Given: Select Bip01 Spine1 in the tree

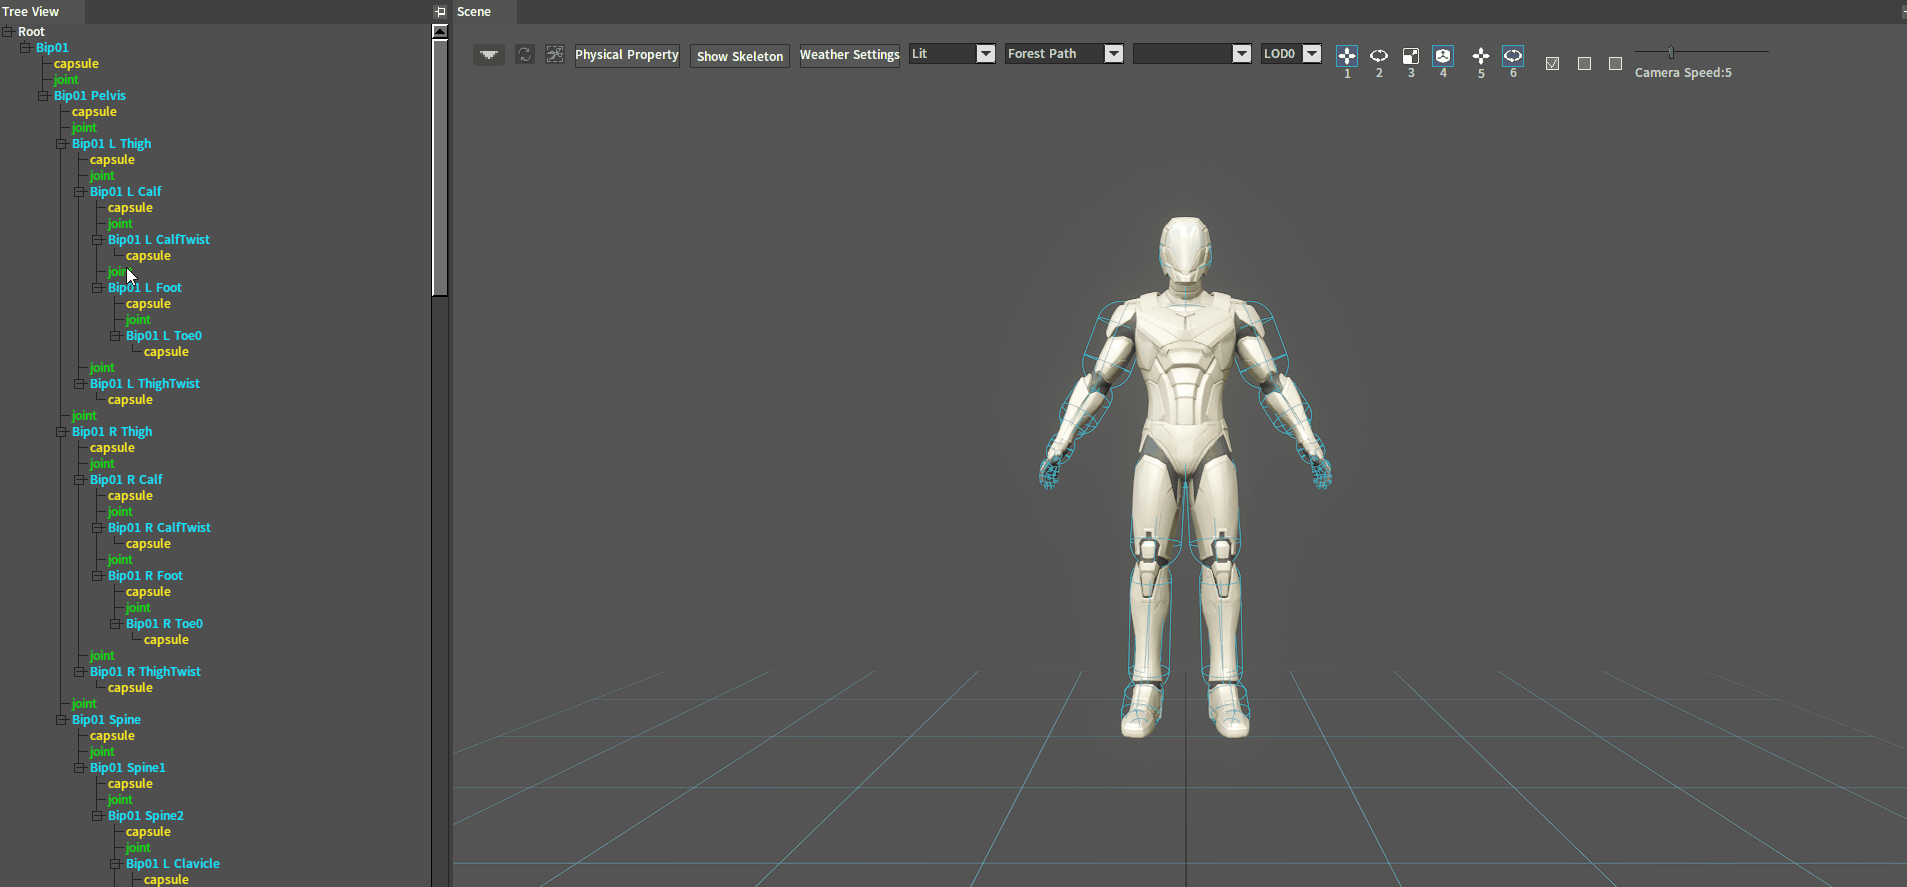Looking at the screenshot, I should coord(128,768).
